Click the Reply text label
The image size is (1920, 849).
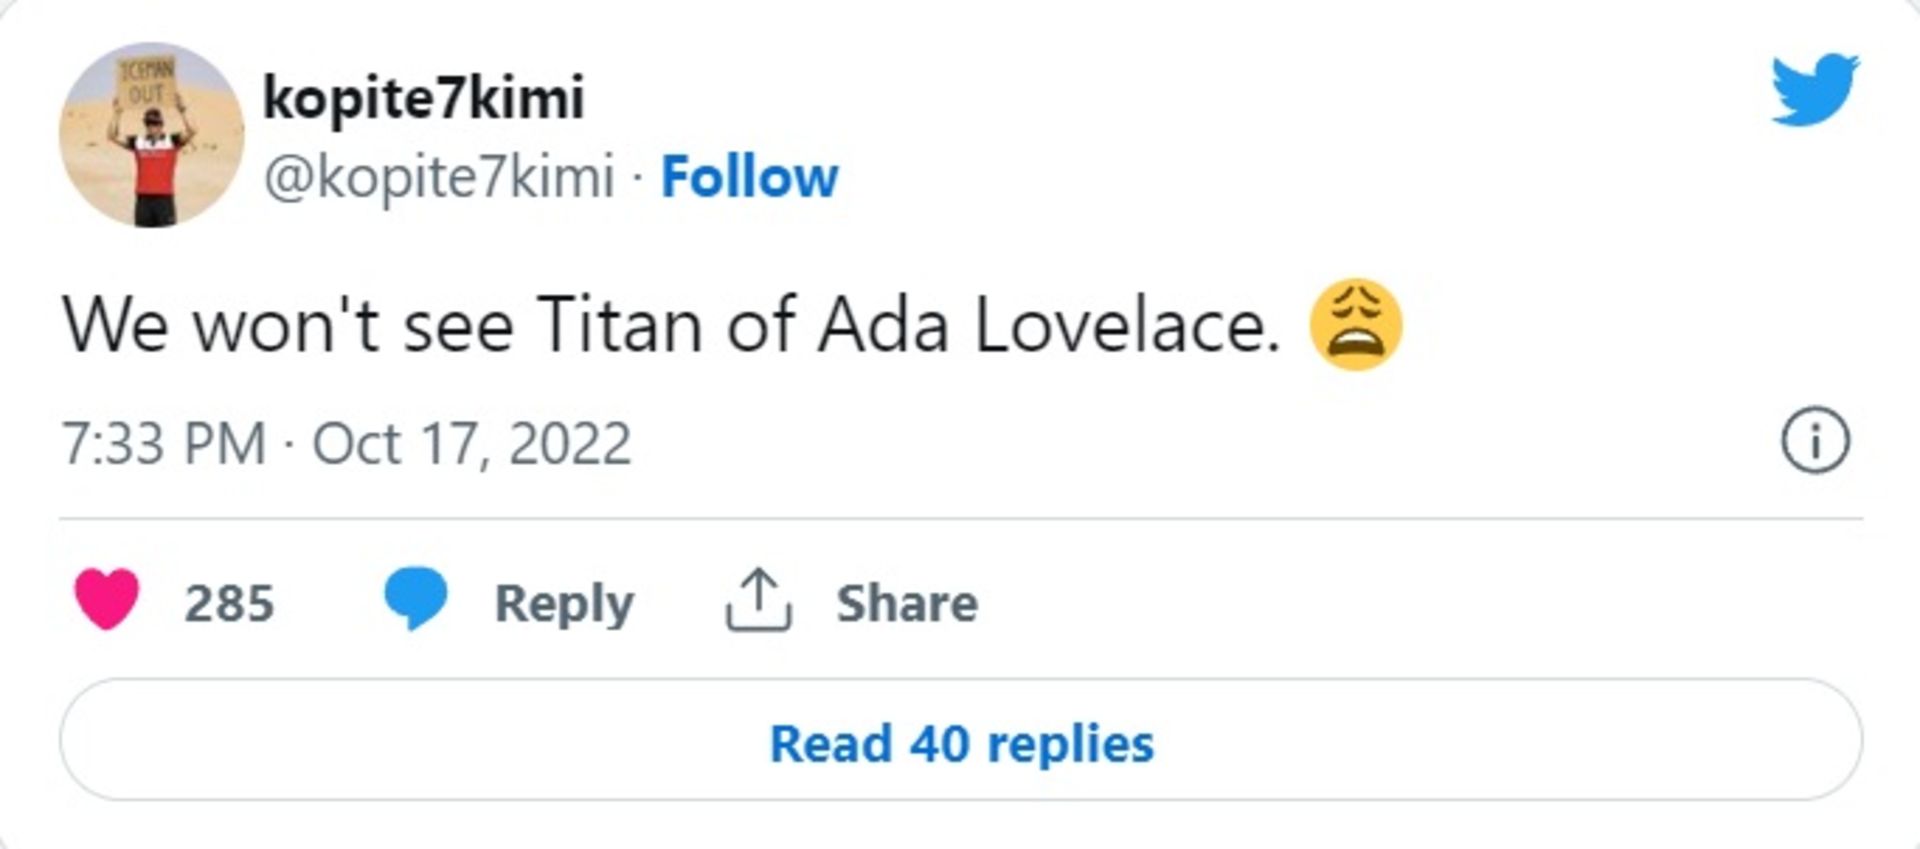click(x=563, y=601)
